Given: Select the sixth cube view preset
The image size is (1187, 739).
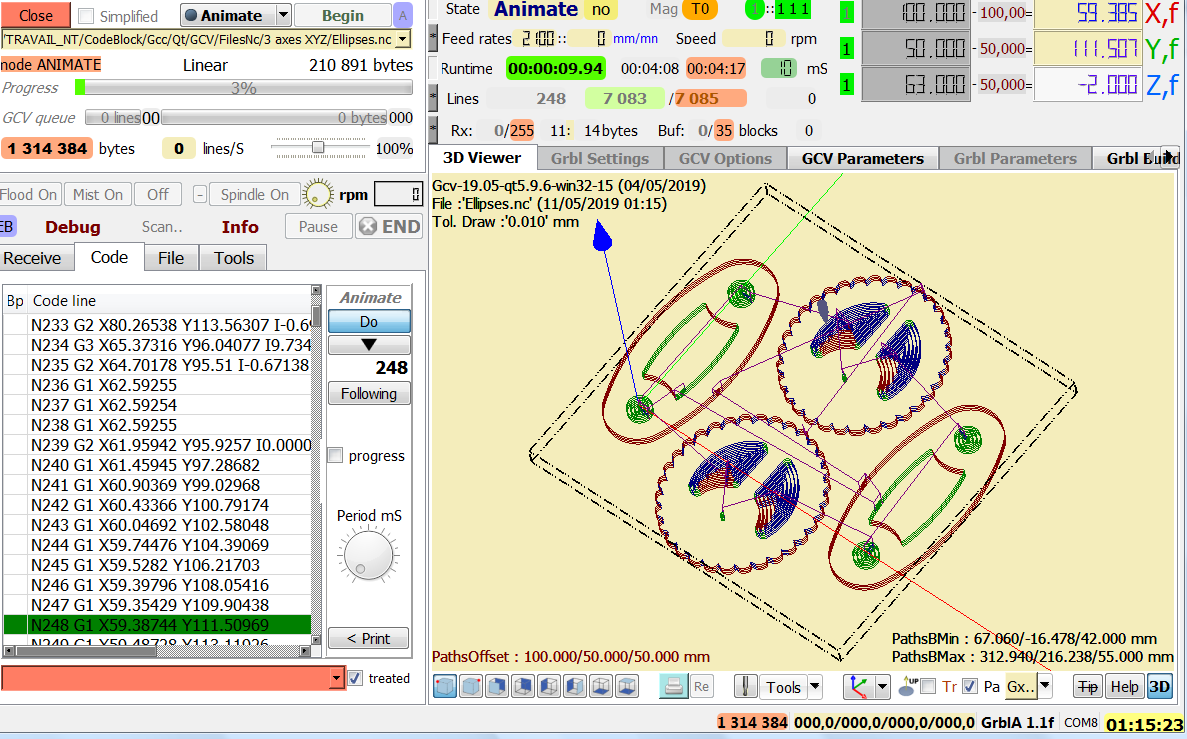Looking at the screenshot, I should point(575,687).
